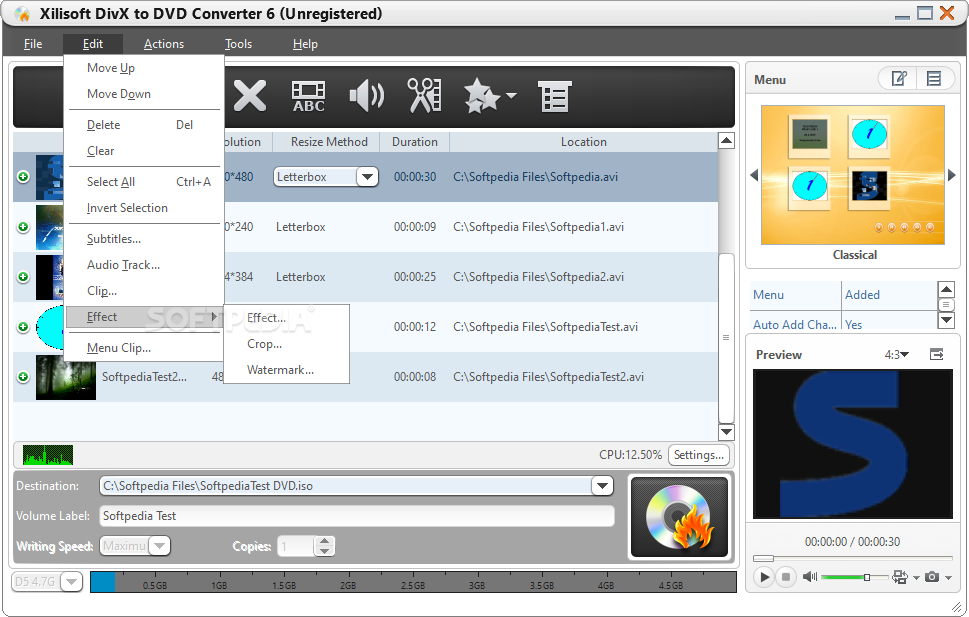This screenshot has width=969, height=617.
Task: Open the 4:3 aspect ratio dropdown
Action: (897, 354)
